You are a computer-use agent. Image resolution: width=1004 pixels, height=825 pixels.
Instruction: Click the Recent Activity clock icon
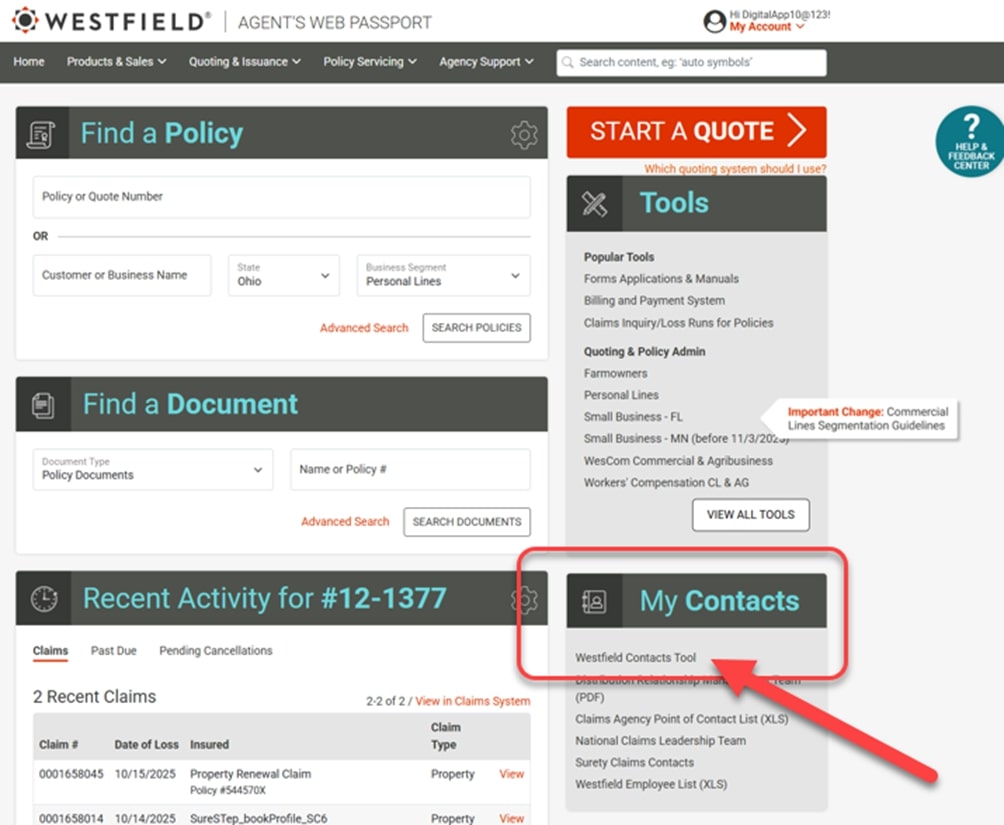(x=44, y=598)
